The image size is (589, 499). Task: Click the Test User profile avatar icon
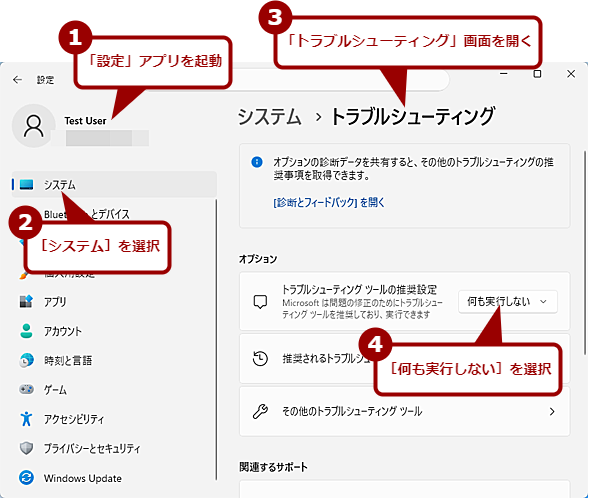tap(34, 126)
